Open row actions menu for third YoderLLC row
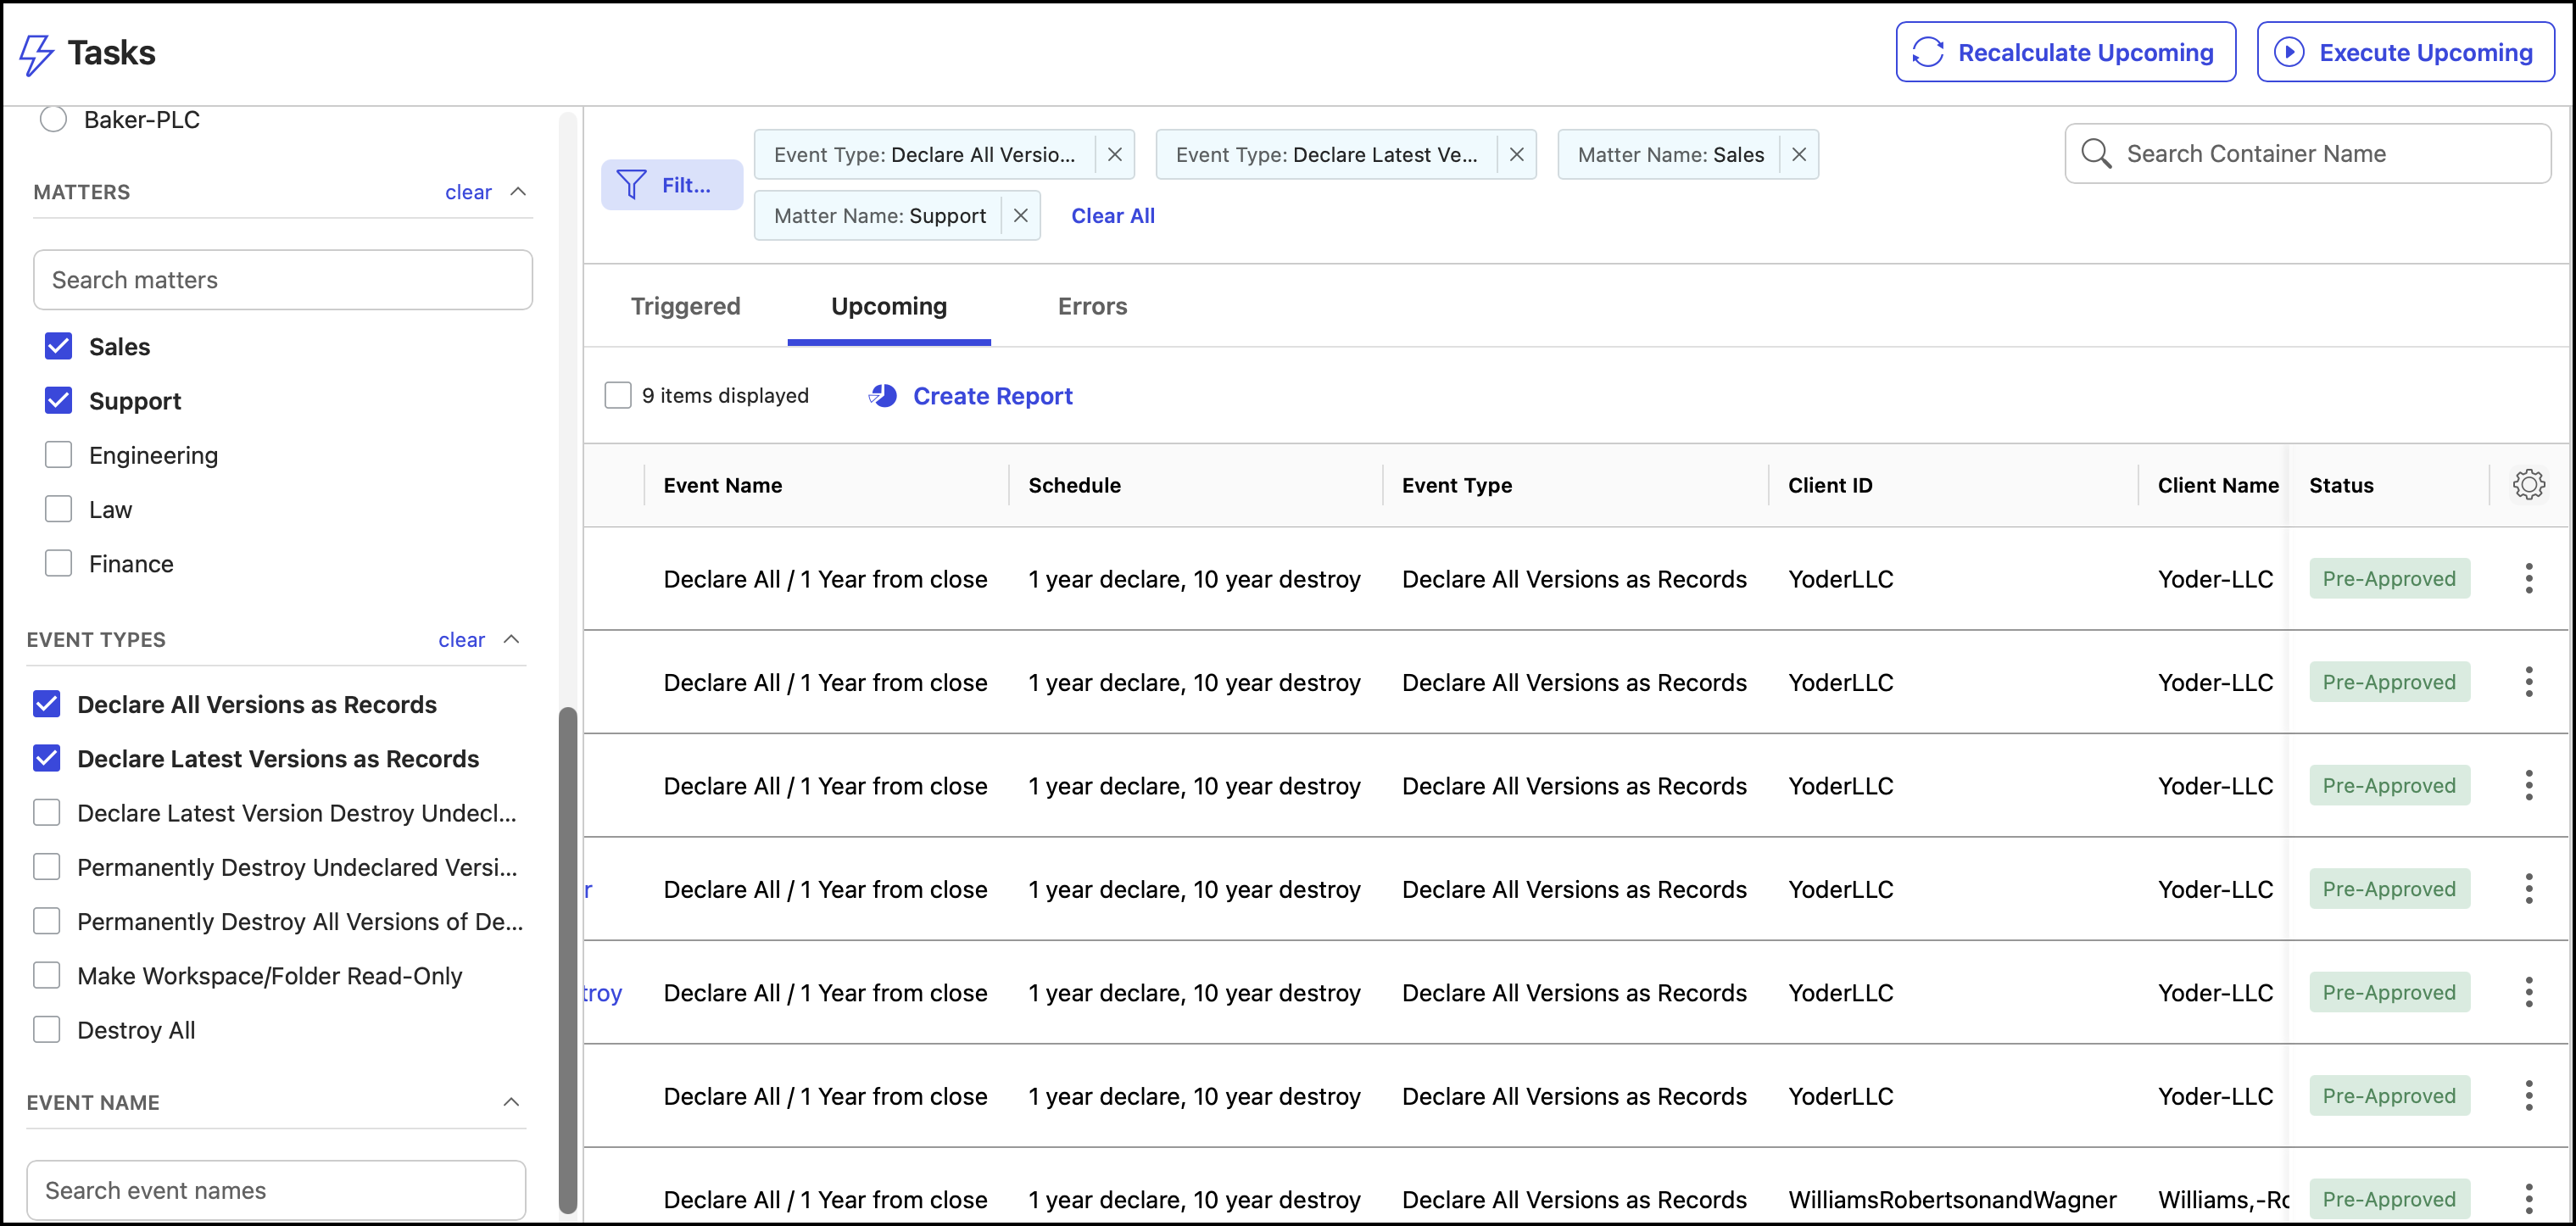This screenshot has width=2576, height=1226. tap(2528, 786)
